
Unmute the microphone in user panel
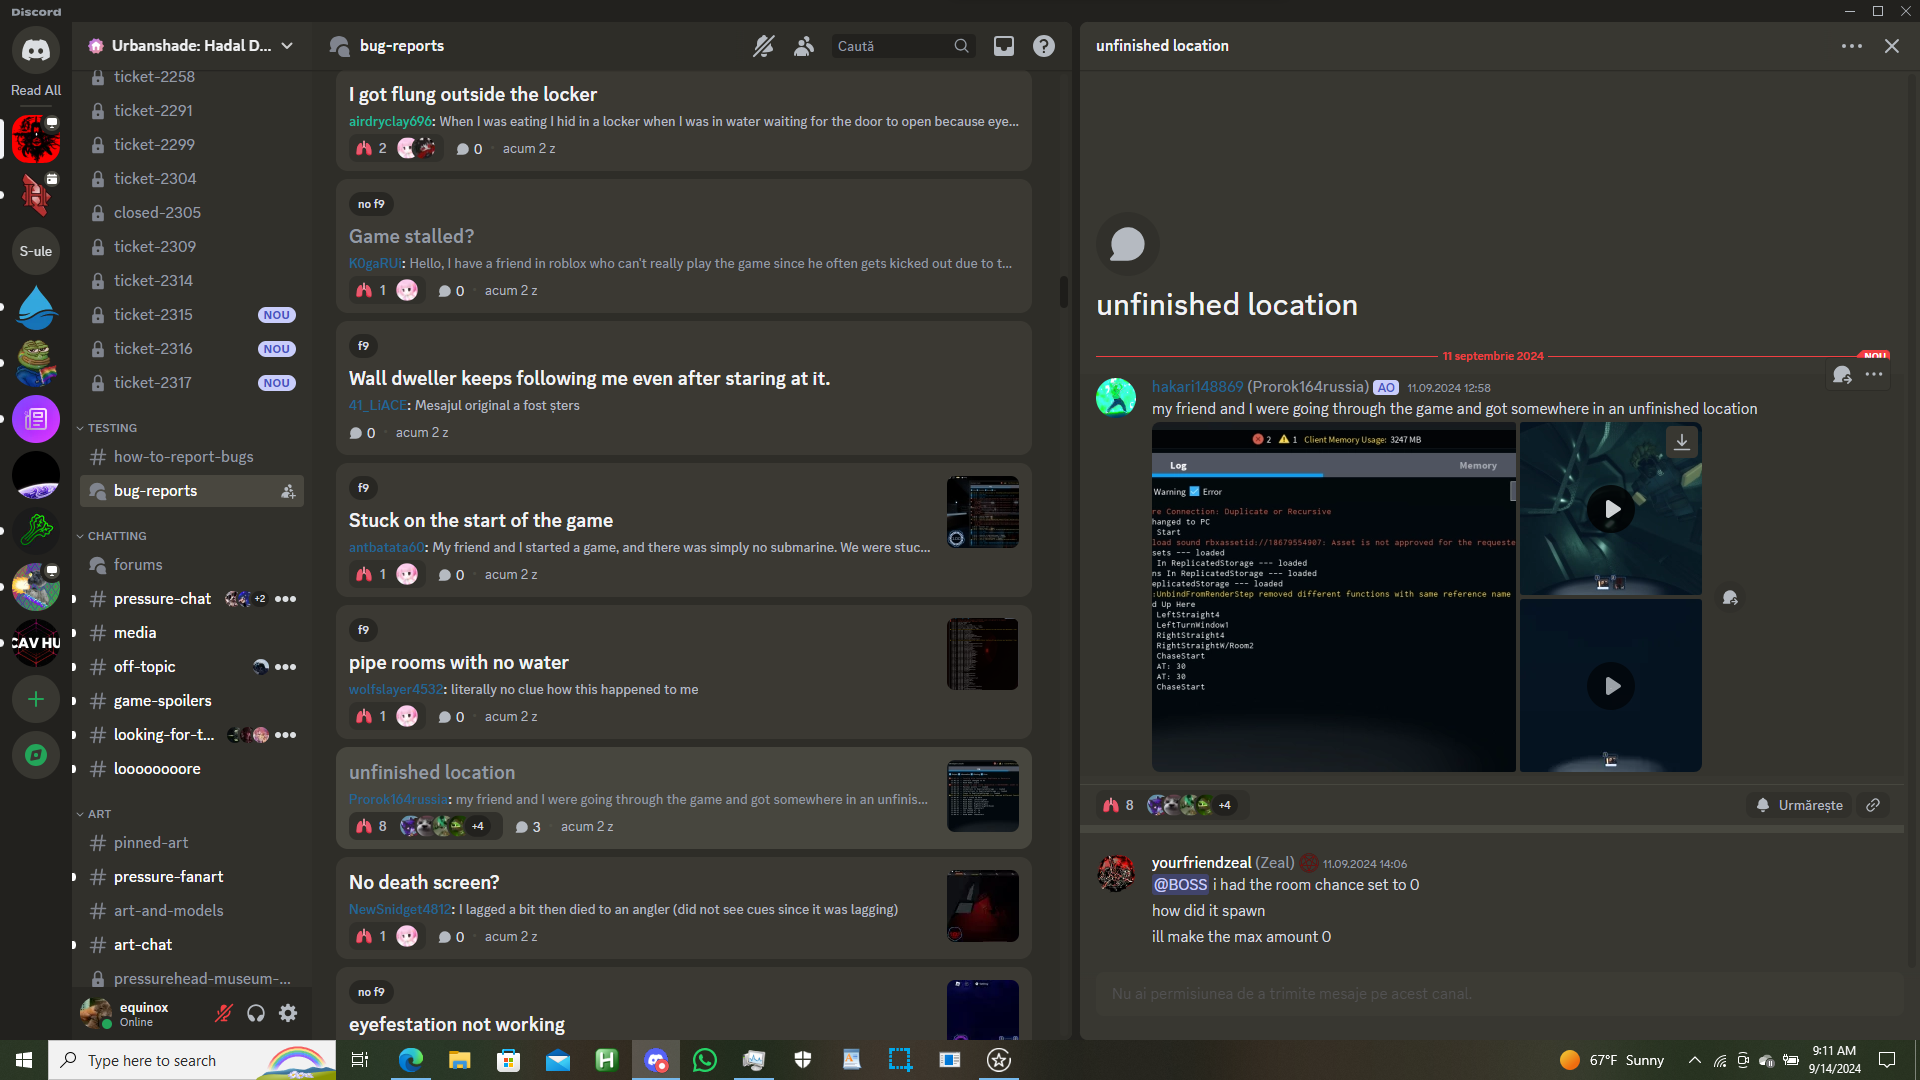point(224,1013)
